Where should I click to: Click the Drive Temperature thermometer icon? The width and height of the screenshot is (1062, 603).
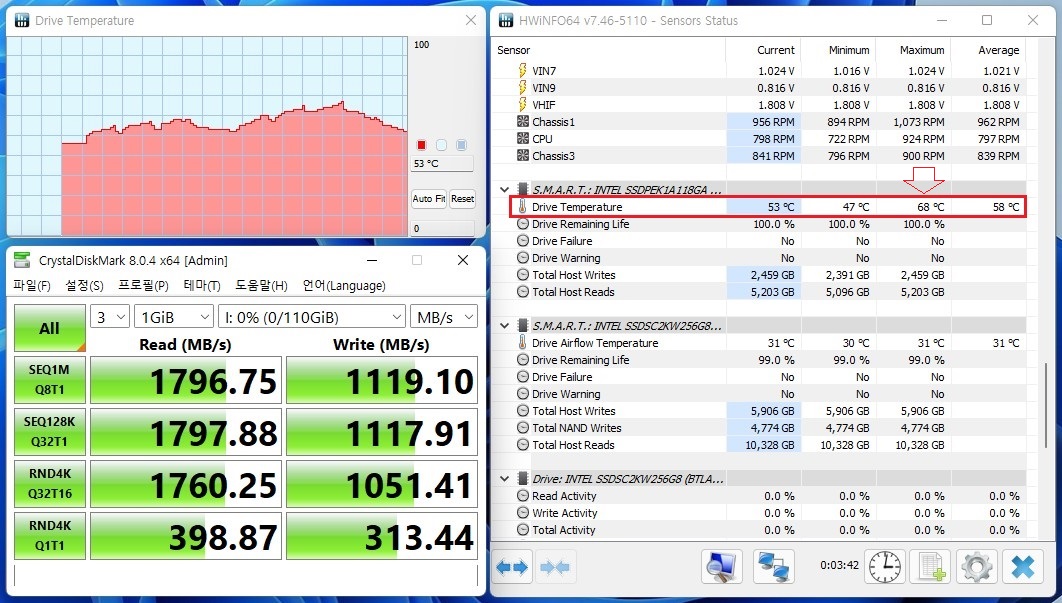[x=522, y=207]
